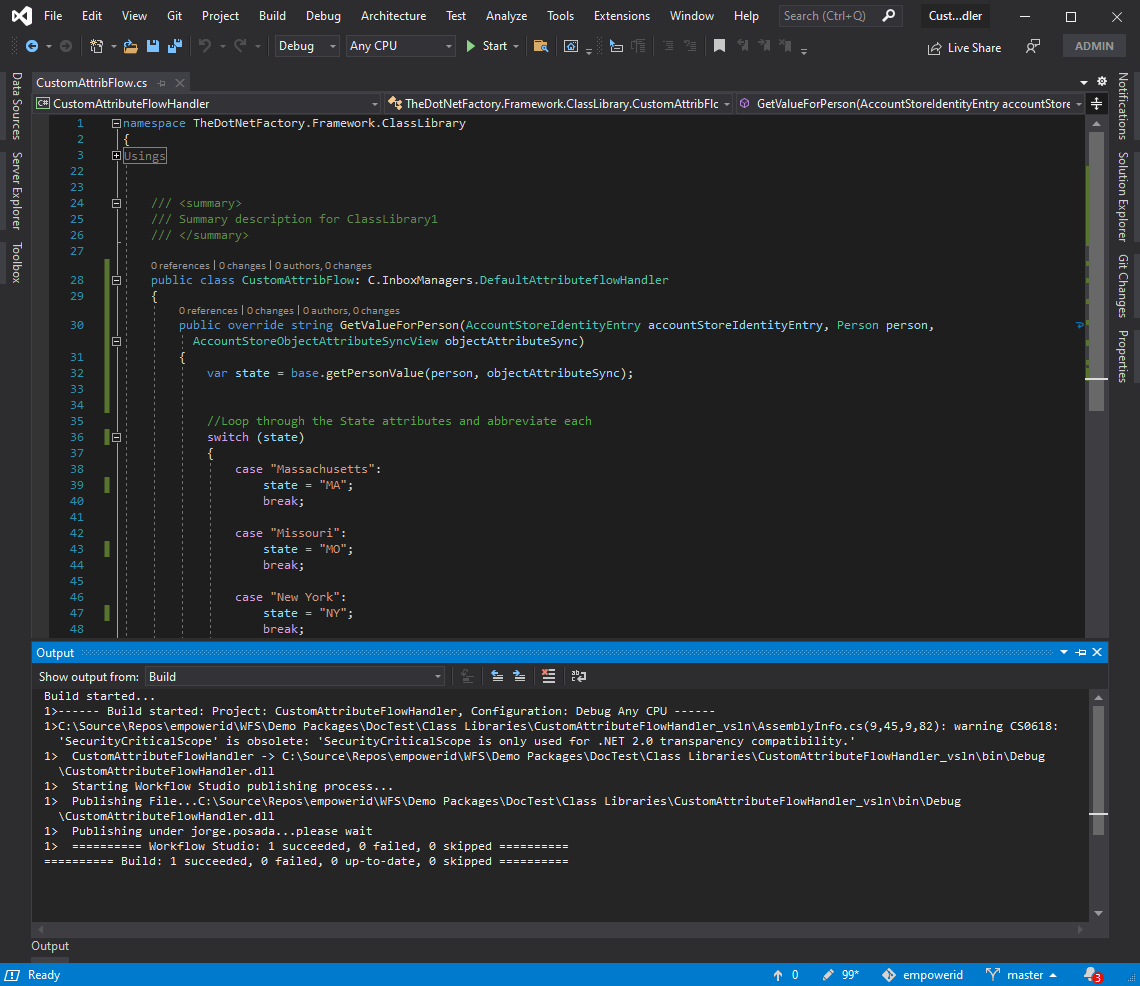Image resolution: width=1140 pixels, height=986 pixels.
Task: Click the Open File folder icon
Action: coord(131,46)
